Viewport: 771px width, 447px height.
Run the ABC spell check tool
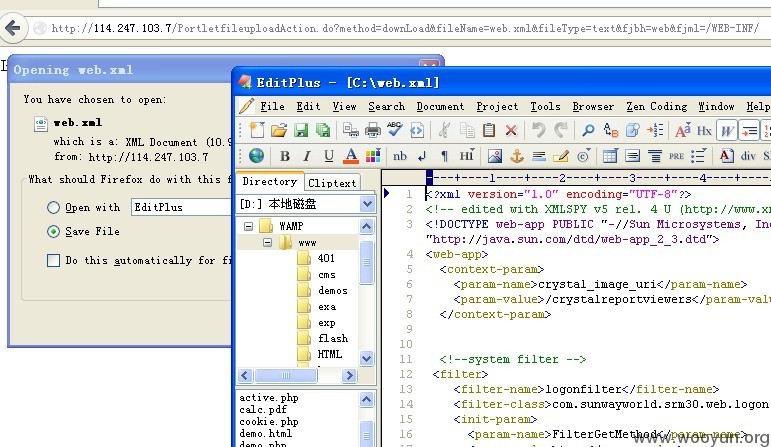(394, 130)
